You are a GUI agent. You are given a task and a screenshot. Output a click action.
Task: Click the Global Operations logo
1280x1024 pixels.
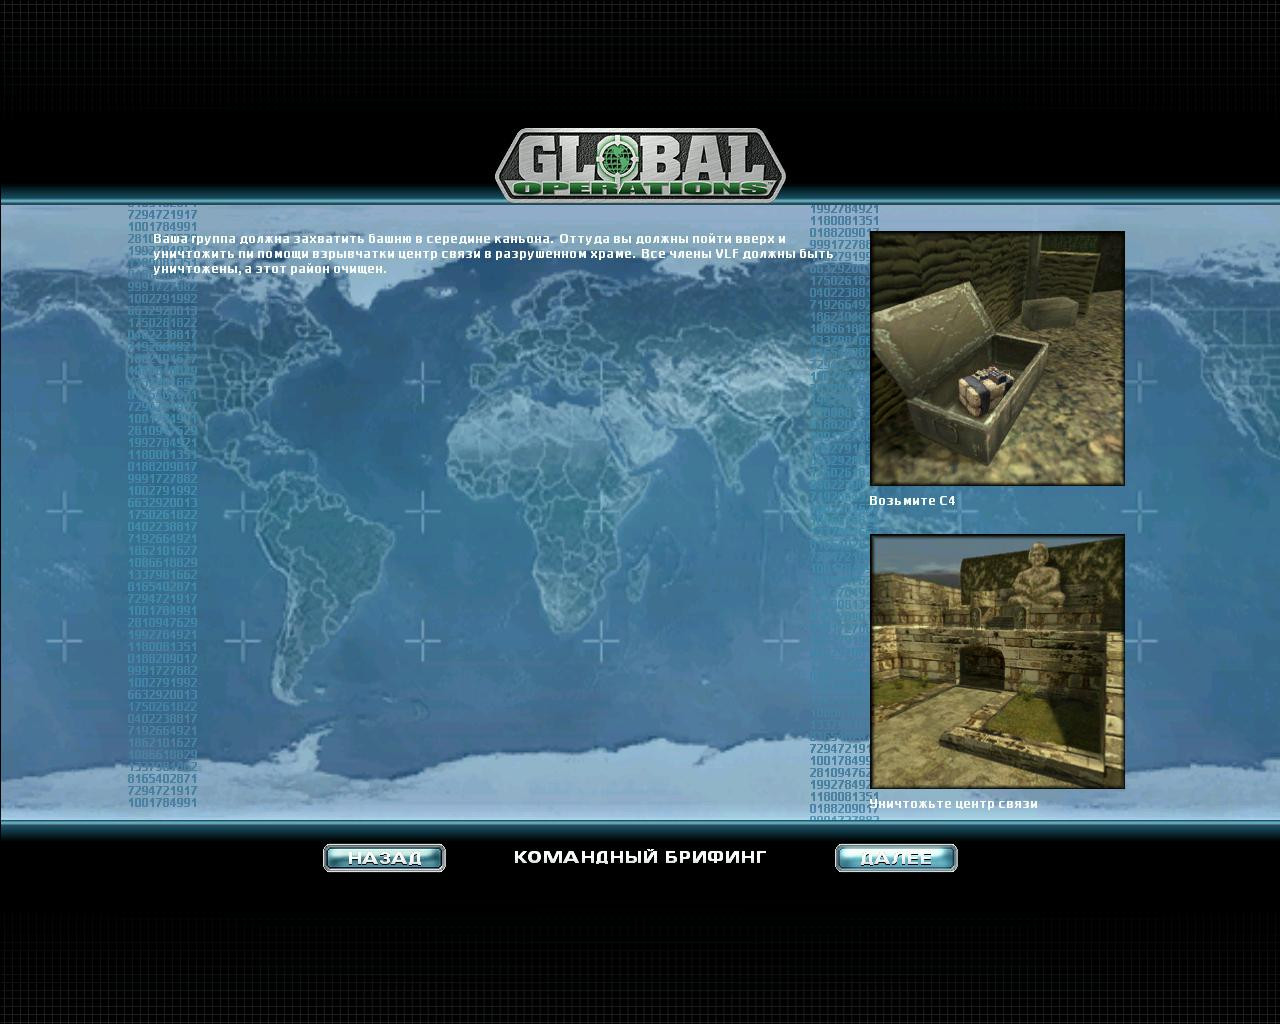click(640, 164)
